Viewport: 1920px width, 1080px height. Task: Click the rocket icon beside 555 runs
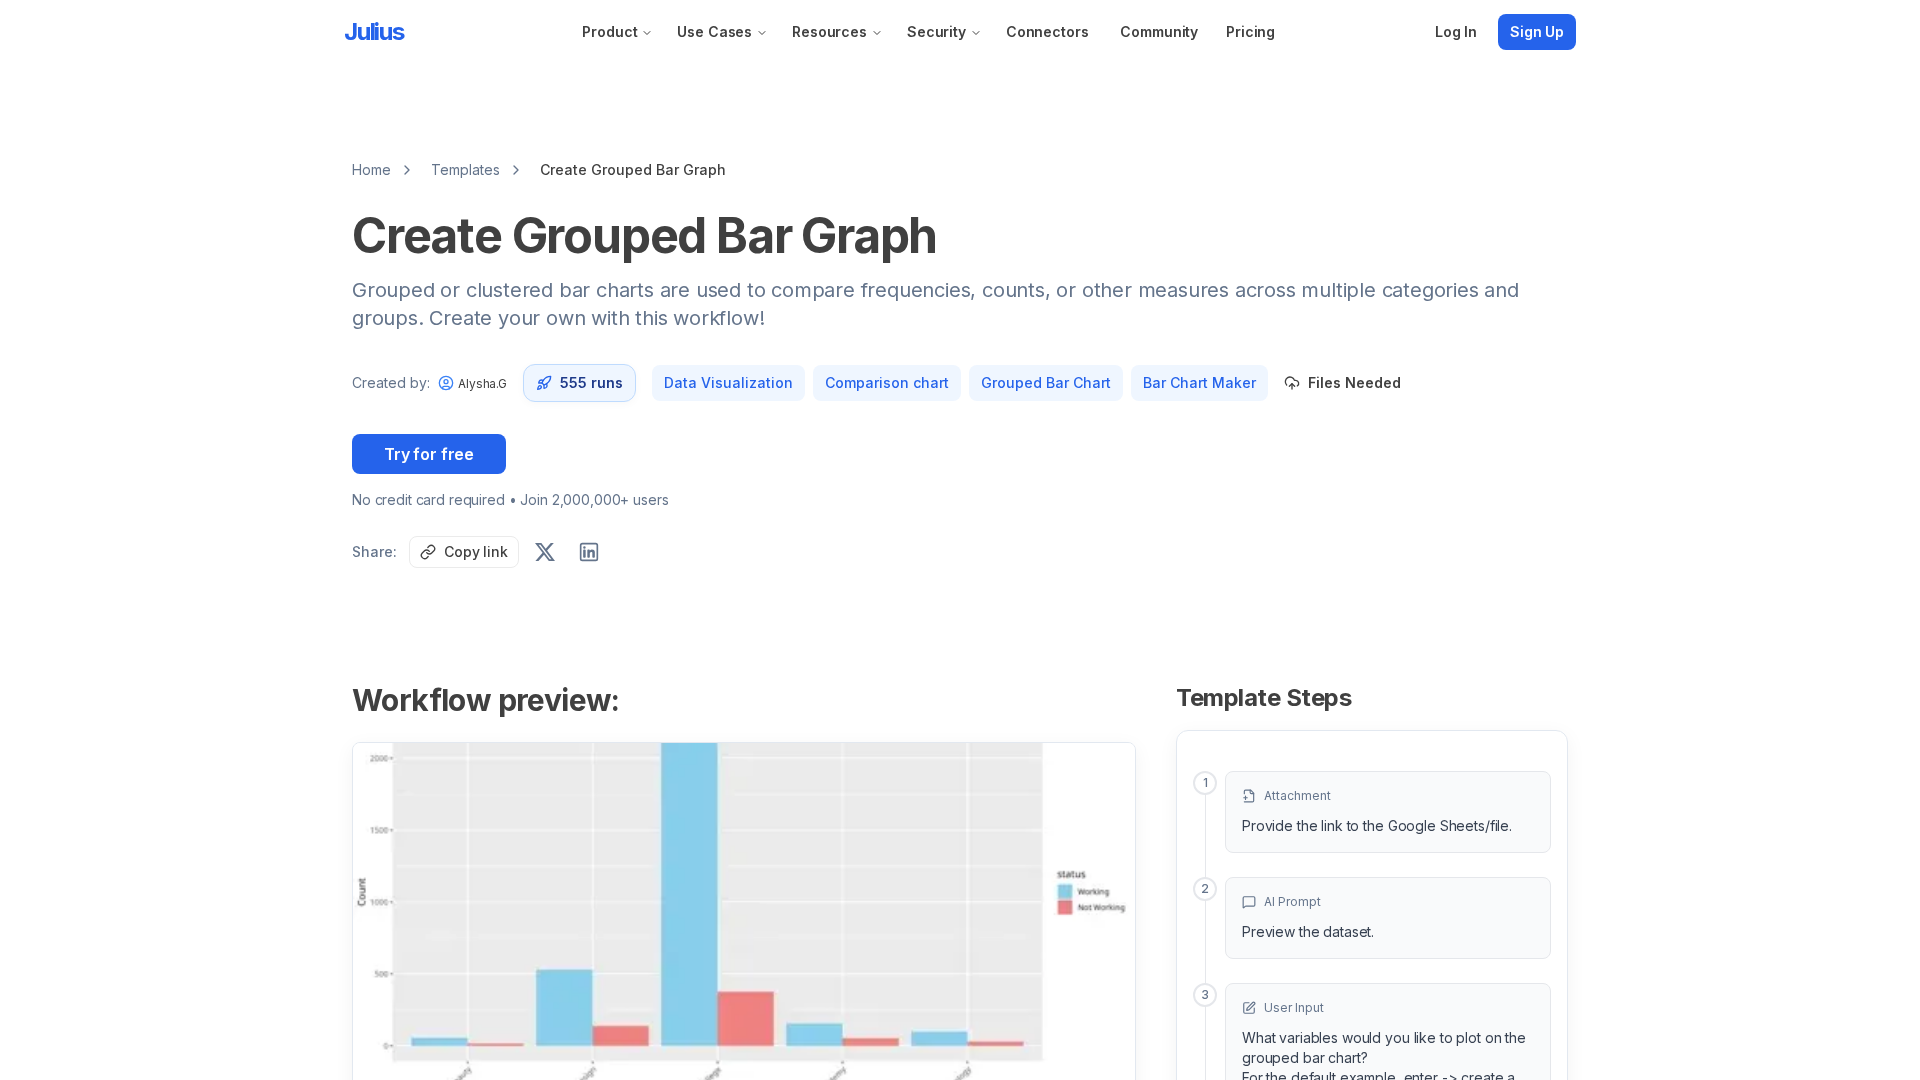coord(544,383)
